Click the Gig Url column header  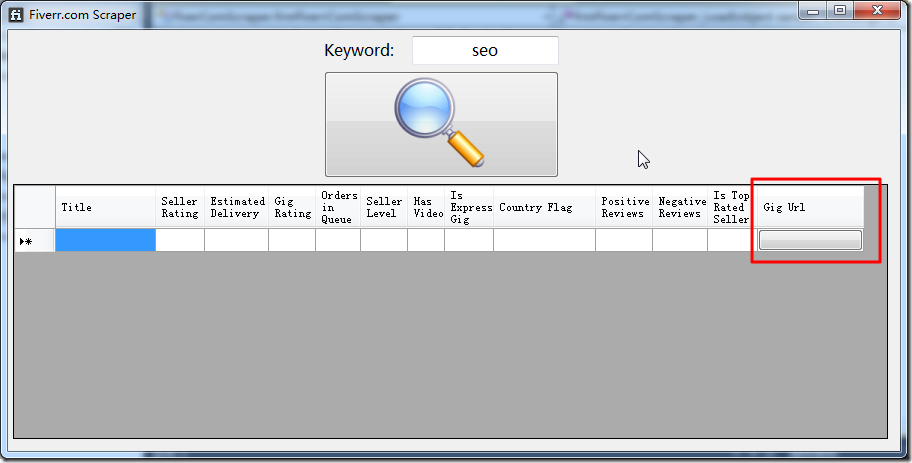pyautogui.click(x=810, y=207)
